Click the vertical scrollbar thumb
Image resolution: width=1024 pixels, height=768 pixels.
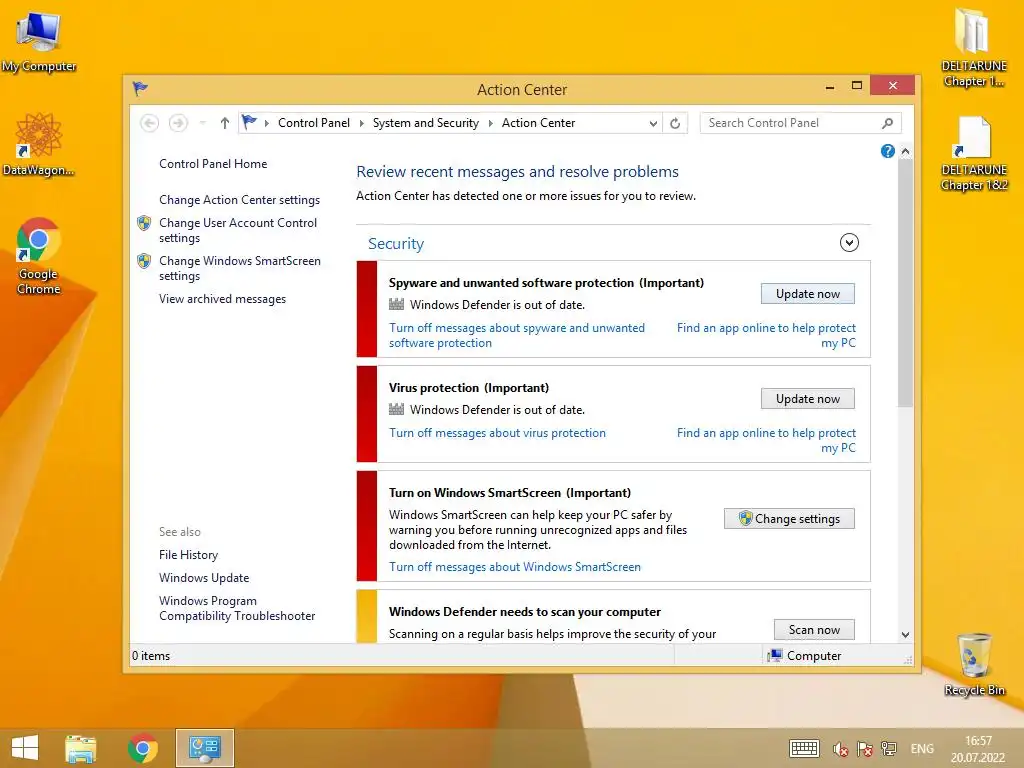(x=905, y=283)
